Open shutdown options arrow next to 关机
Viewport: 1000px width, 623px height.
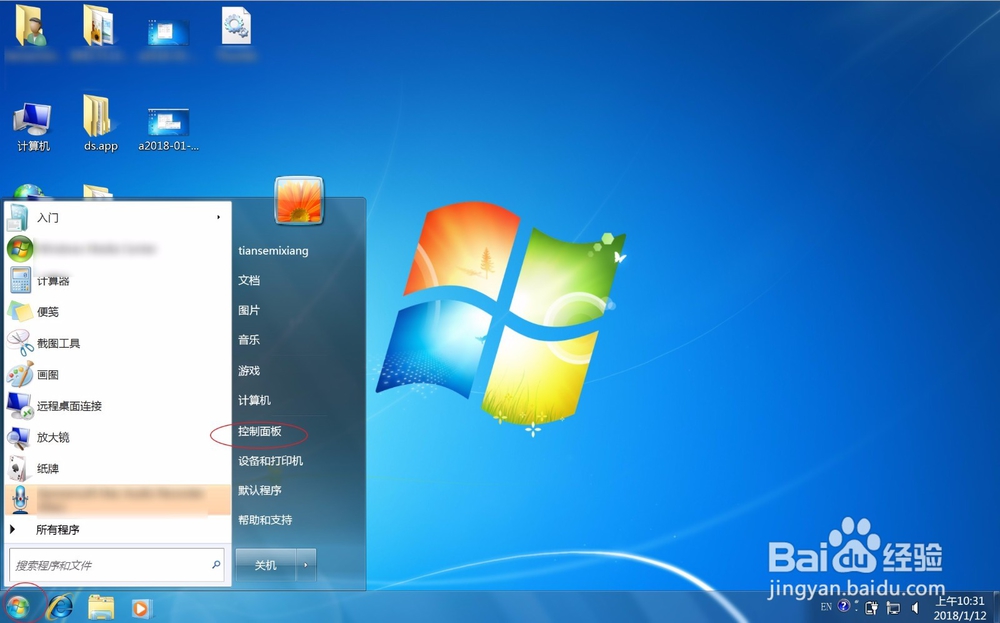click(x=306, y=565)
